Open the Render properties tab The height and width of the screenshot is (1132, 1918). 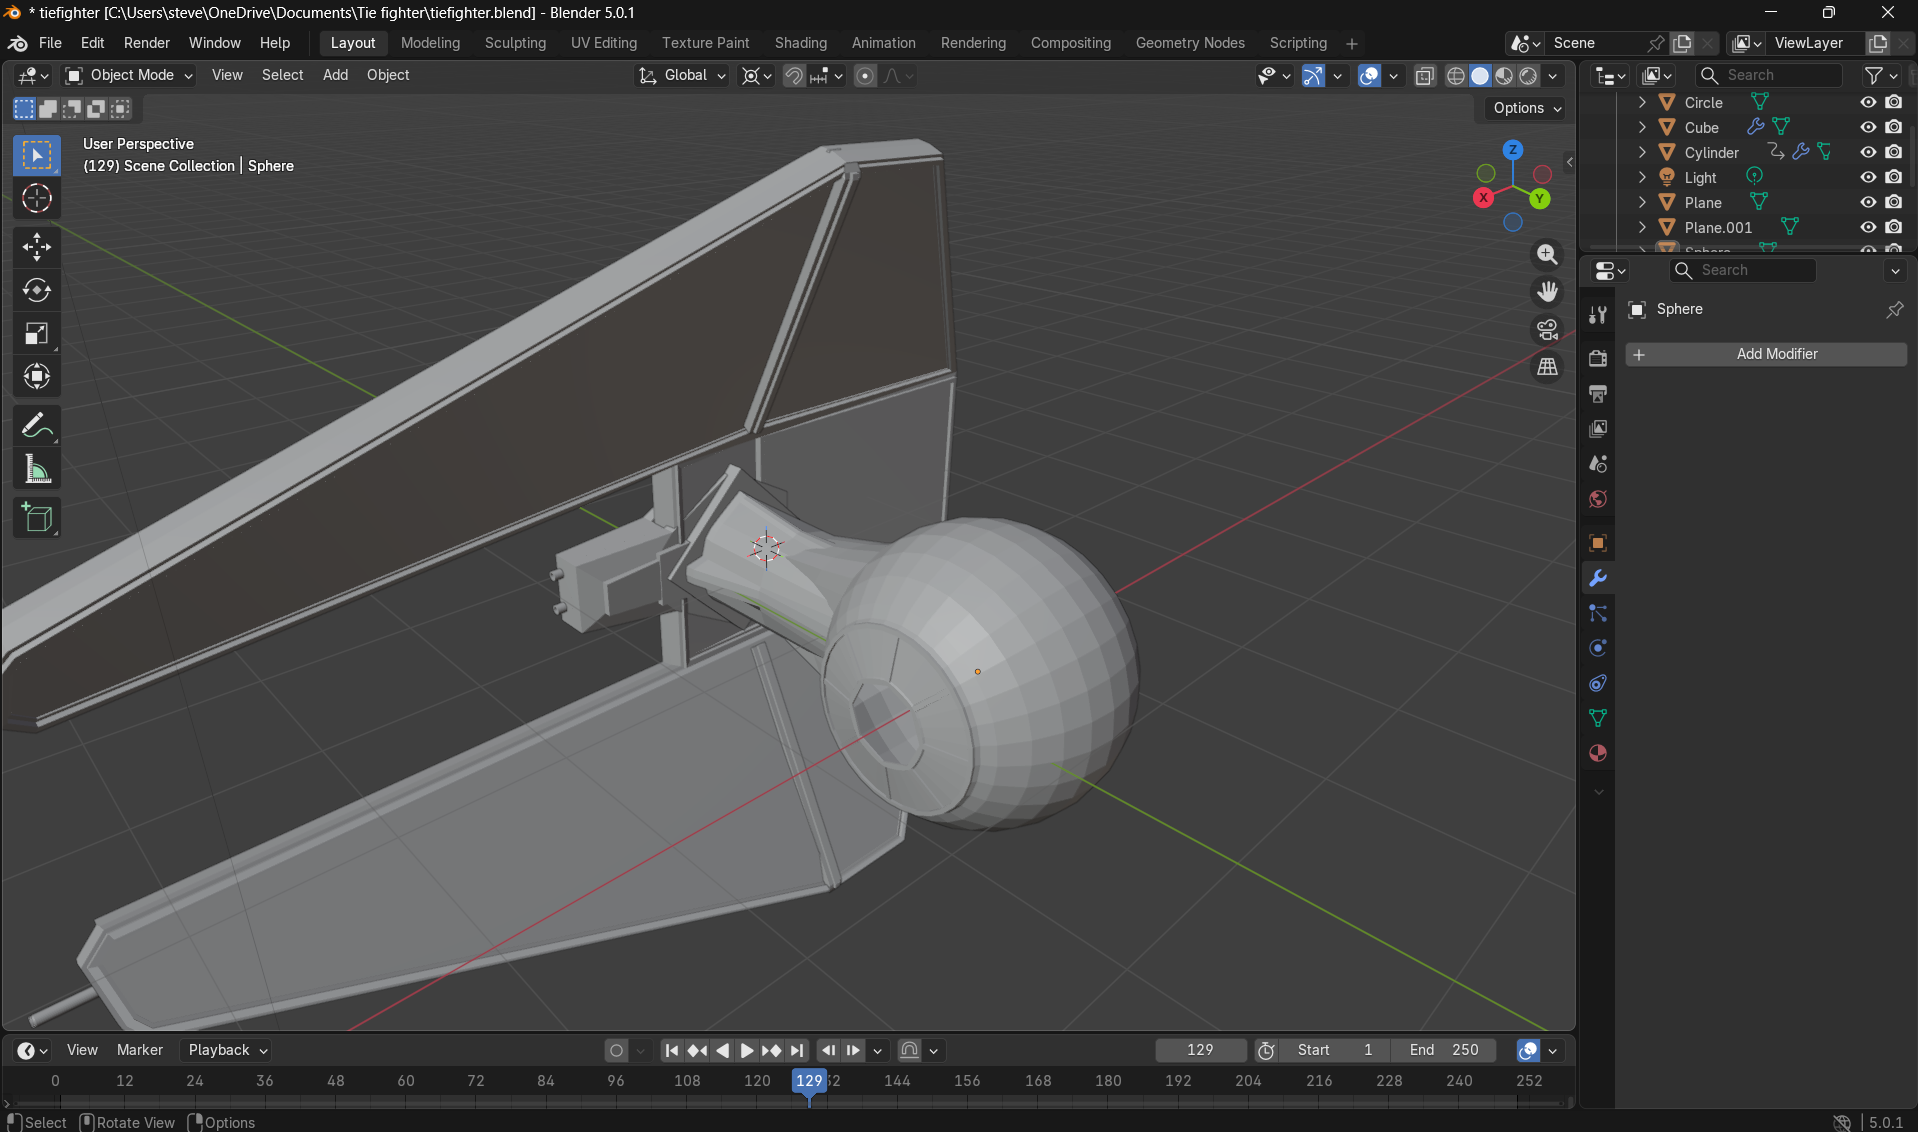[1598, 358]
